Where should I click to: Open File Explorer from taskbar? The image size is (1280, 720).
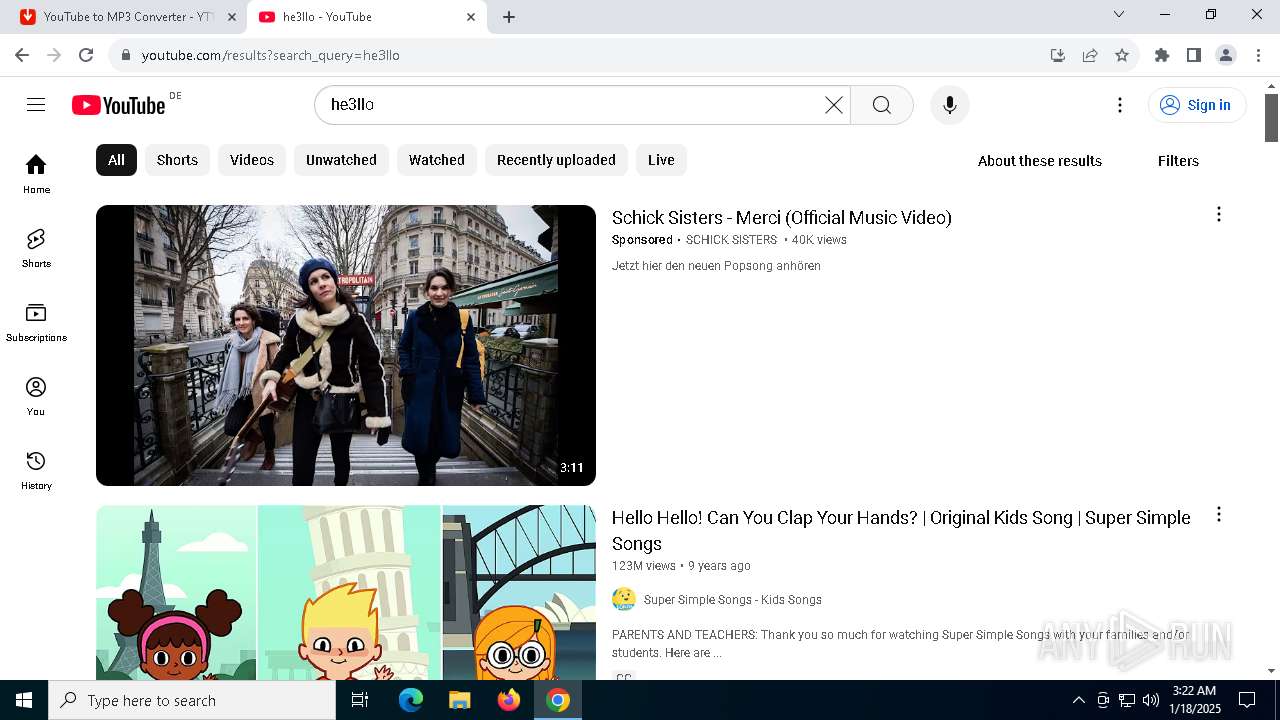459,700
